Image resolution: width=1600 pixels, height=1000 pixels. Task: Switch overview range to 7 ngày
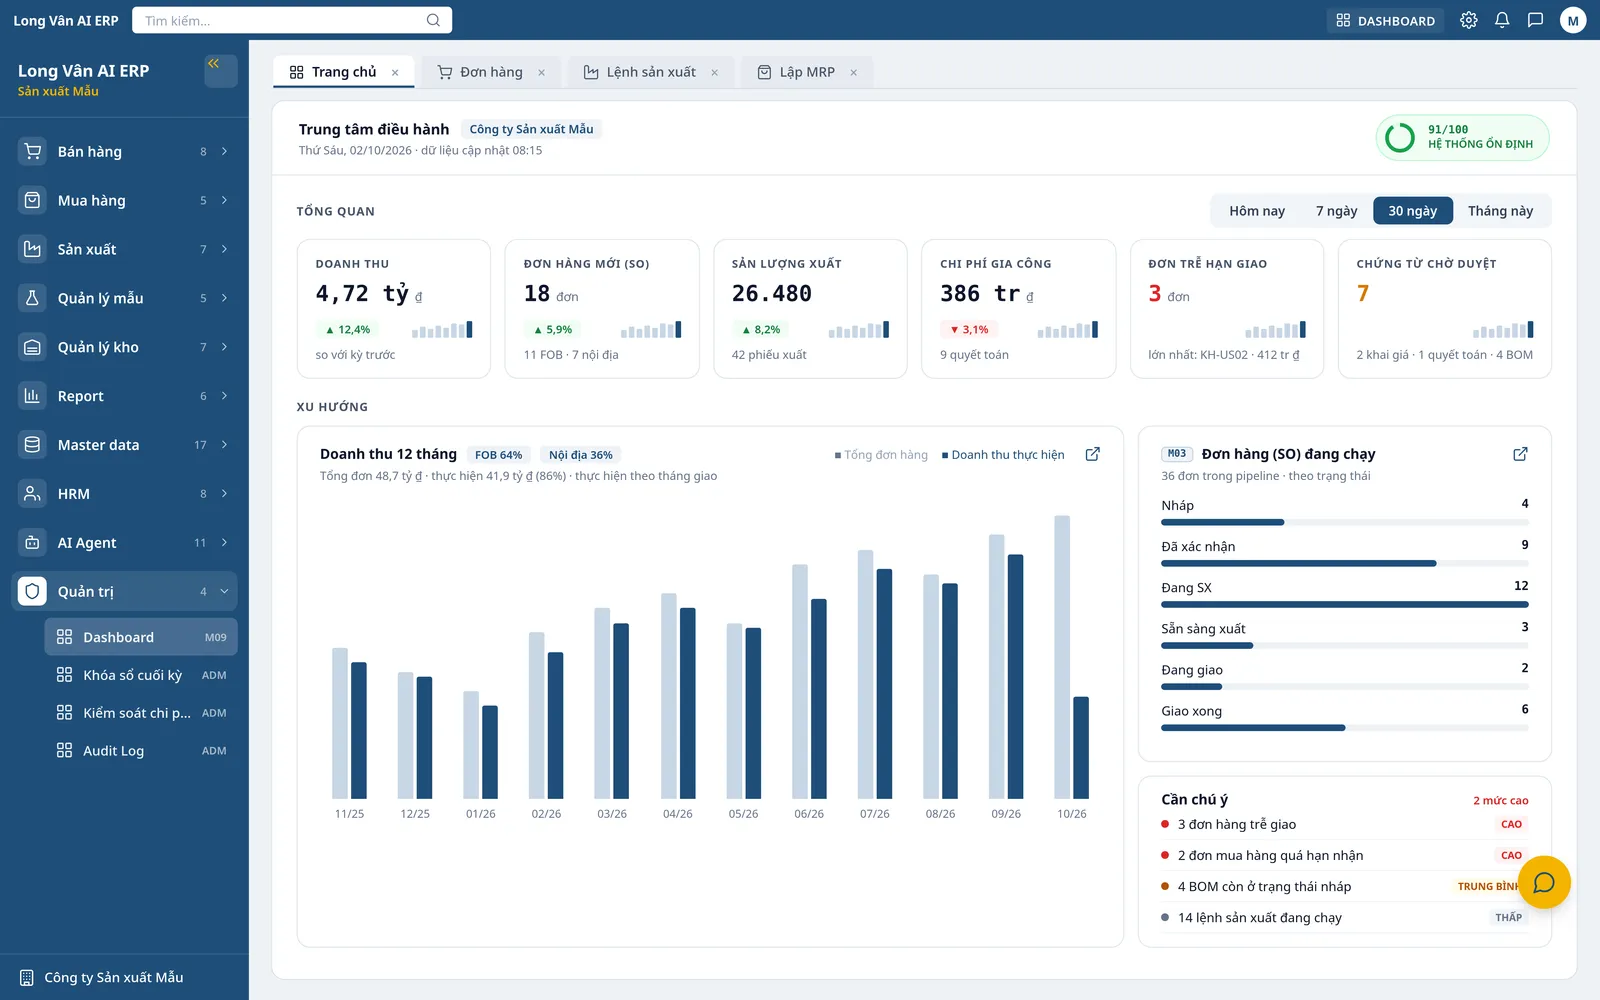1336,211
